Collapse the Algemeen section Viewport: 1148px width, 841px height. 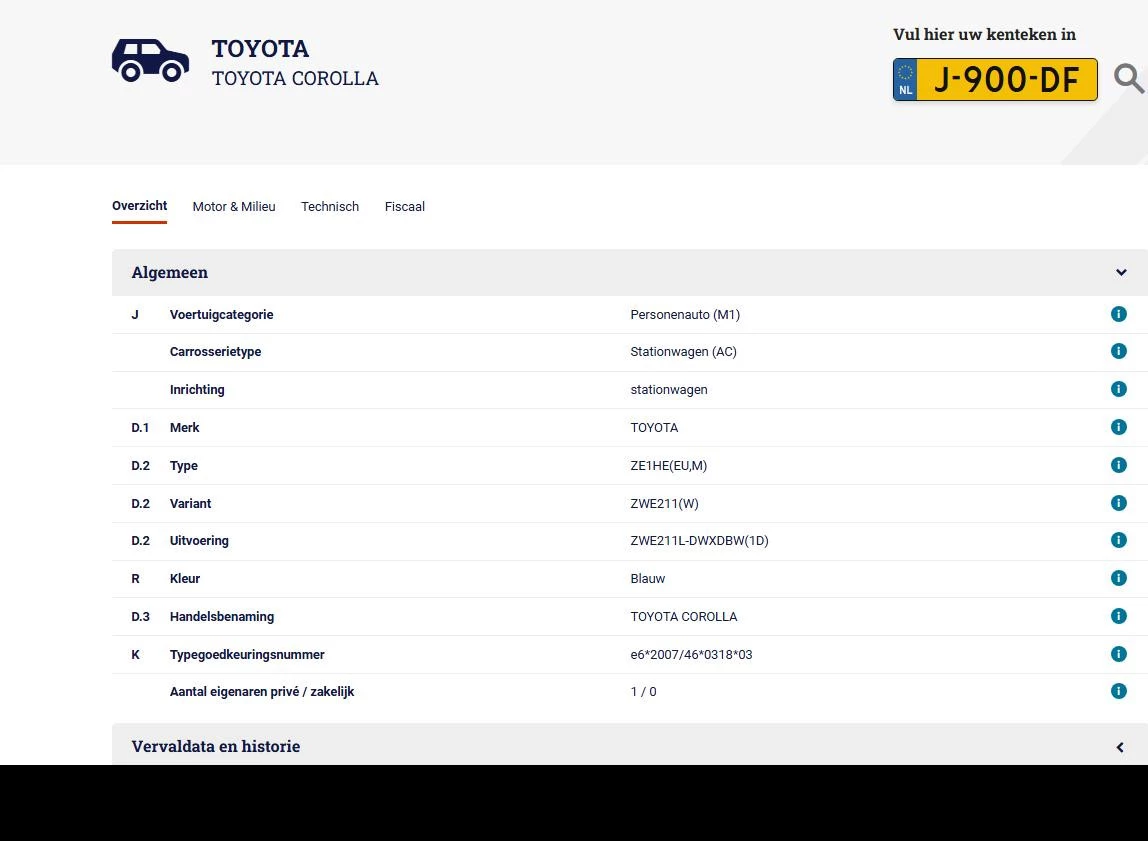(x=1120, y=272)
